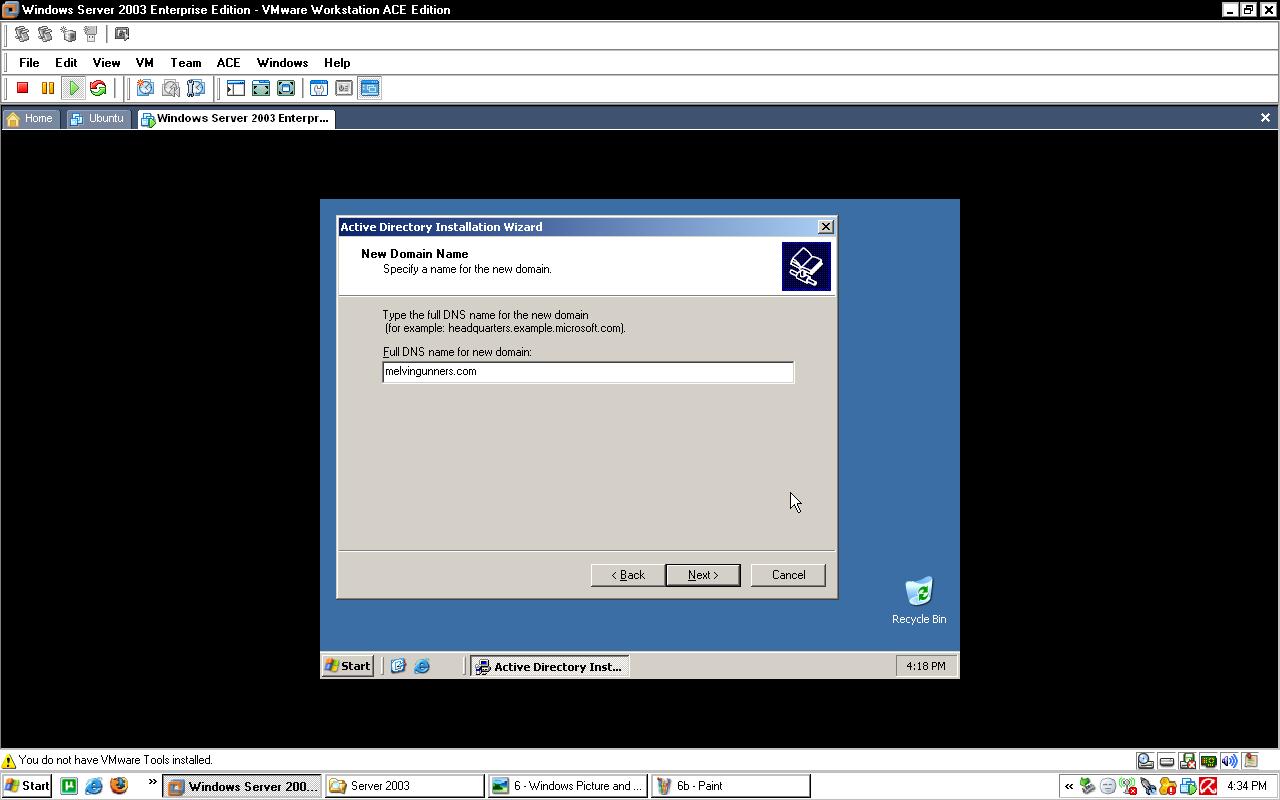Open the 6b - Paint taskbar item
The width and height of the screenshot is (1280, 800).
click(x=730, y=785)
